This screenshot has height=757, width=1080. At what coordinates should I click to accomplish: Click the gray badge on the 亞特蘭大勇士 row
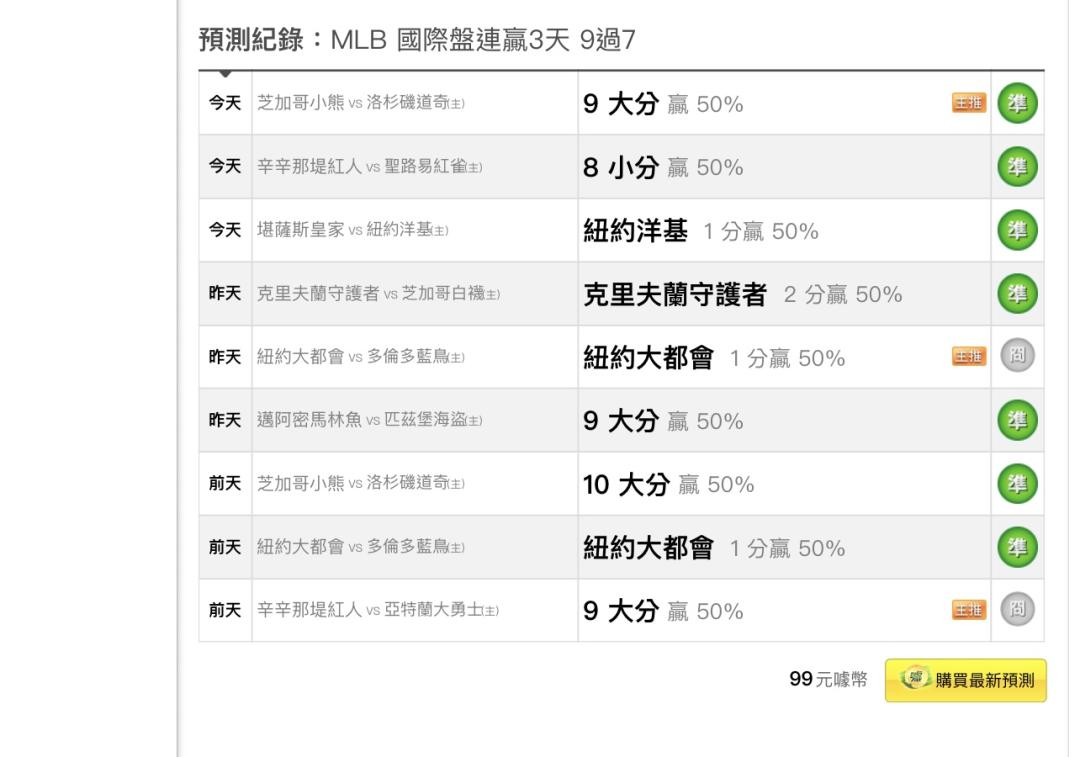[x=1018, y=610]
